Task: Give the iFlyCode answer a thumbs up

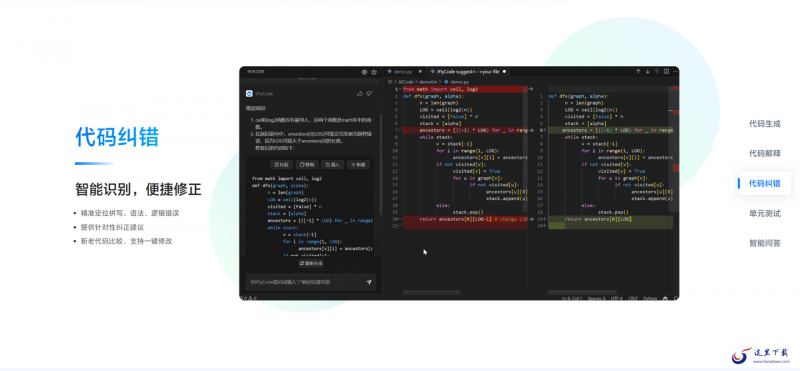Action: (360, 93)
